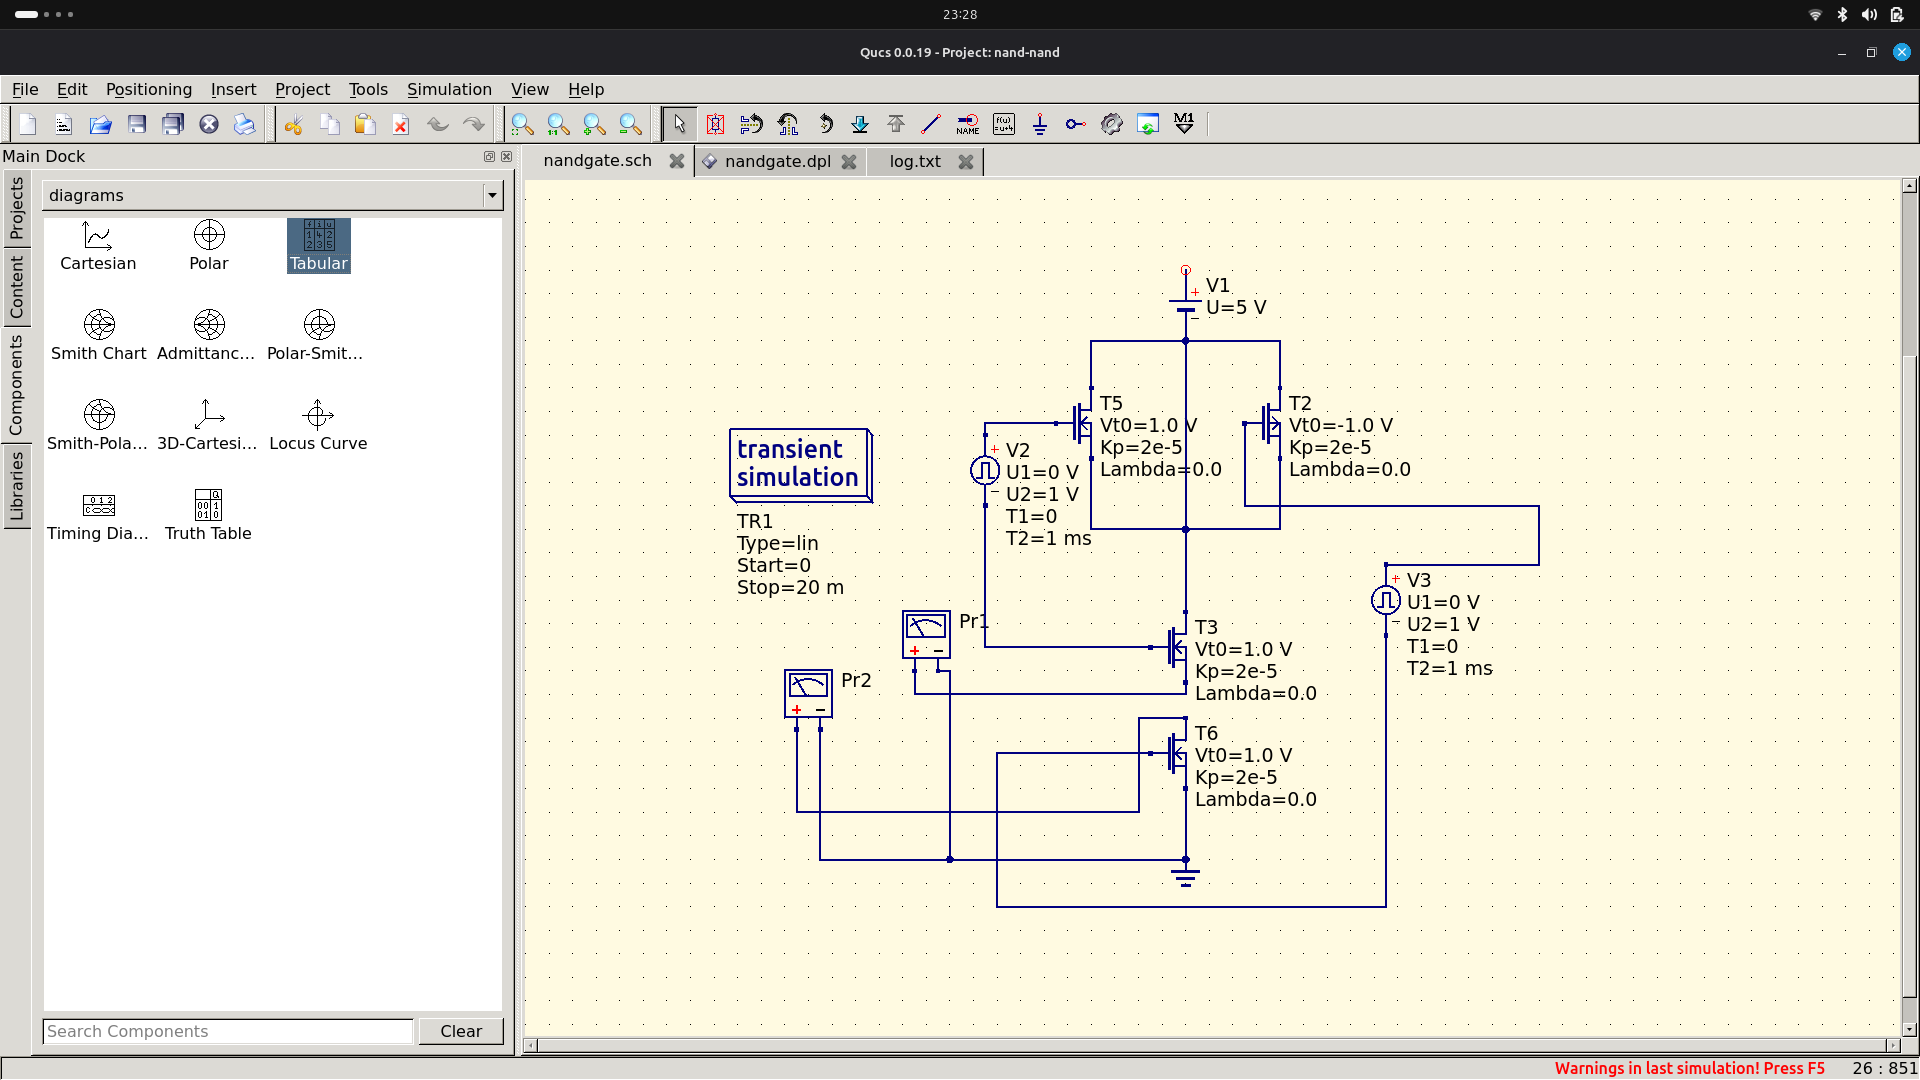Open the Insert menu
This screenshot has width=1920, height=1080.
(x=233, y=89)
